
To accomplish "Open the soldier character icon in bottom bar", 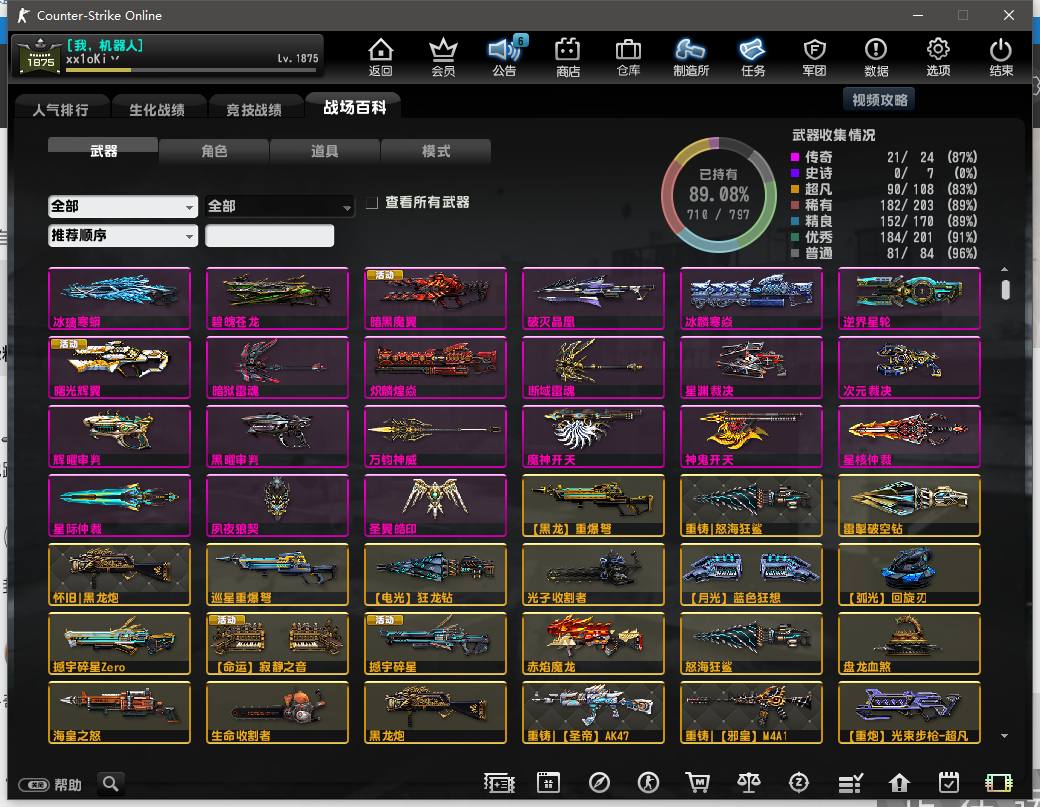I will click(648, 783).
